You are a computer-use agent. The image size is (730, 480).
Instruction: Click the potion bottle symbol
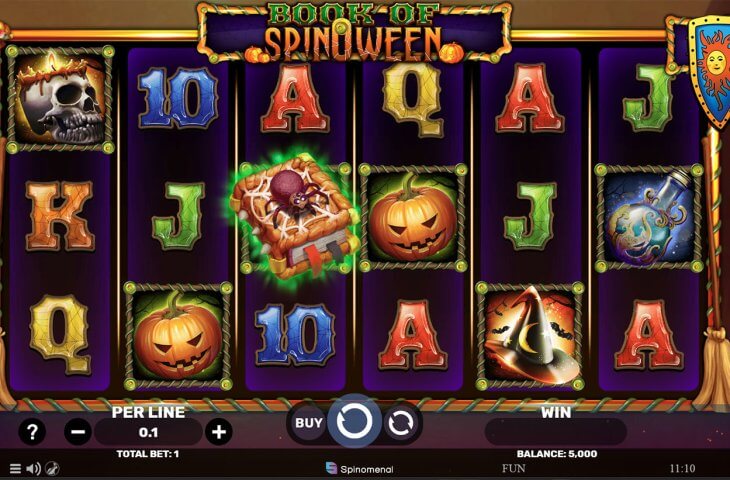point(649,217)
